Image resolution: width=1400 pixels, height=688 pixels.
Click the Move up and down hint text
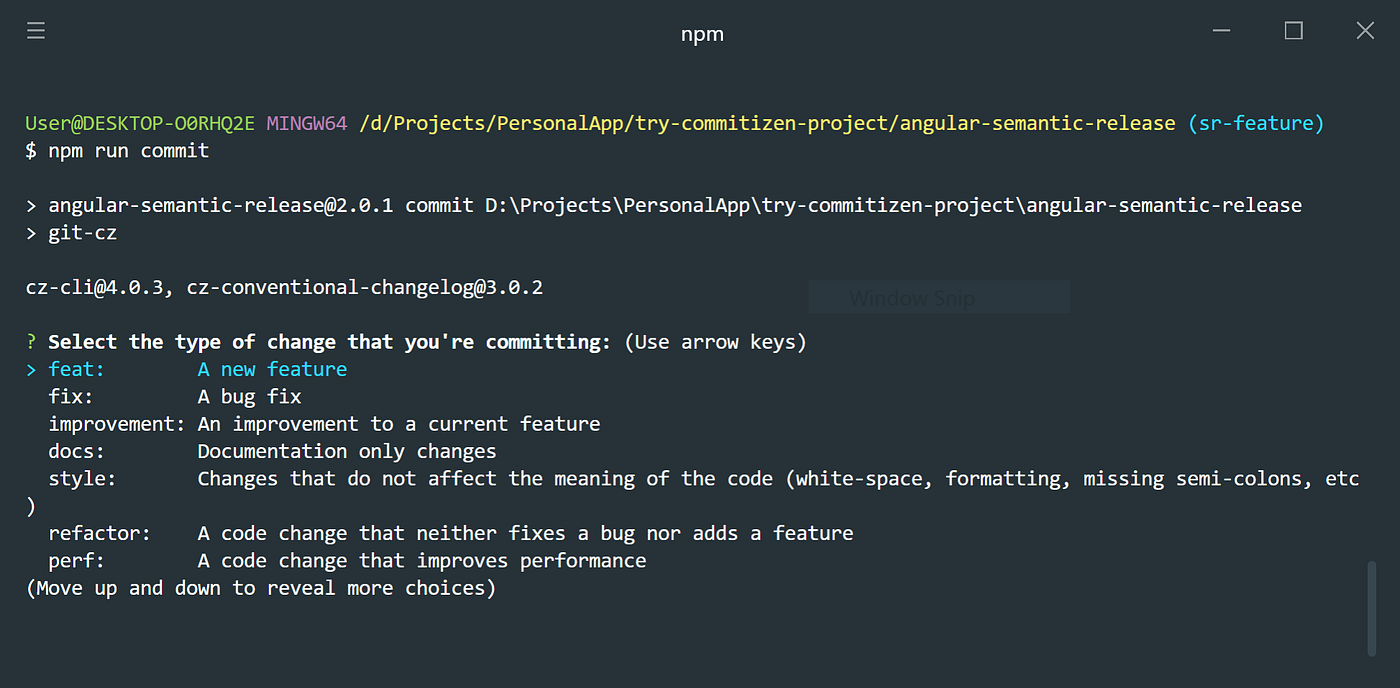coord(261,588)
